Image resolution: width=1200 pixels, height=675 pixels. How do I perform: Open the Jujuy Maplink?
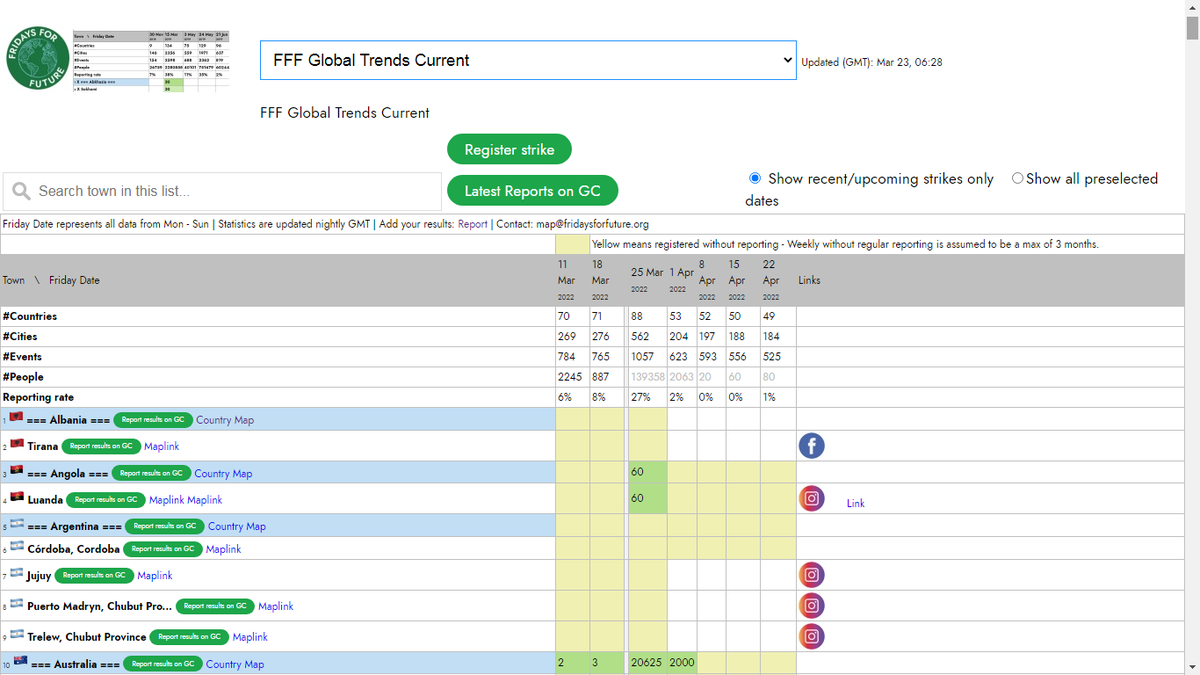pyautogui.click(x=155, y=575)
